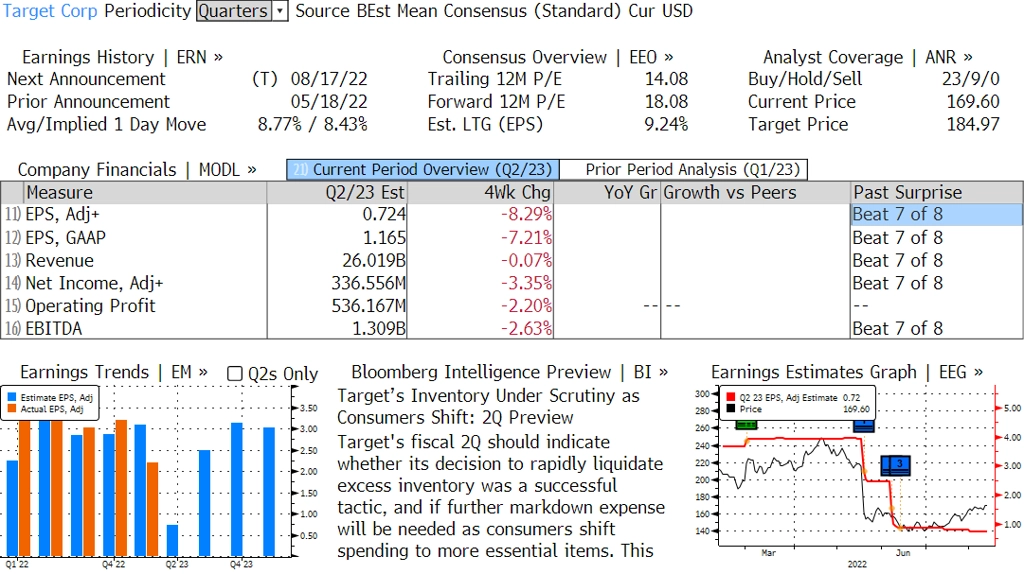Click the 536.167M Operating Profit estimate
1024x574 pixels.
click(368, 306)
